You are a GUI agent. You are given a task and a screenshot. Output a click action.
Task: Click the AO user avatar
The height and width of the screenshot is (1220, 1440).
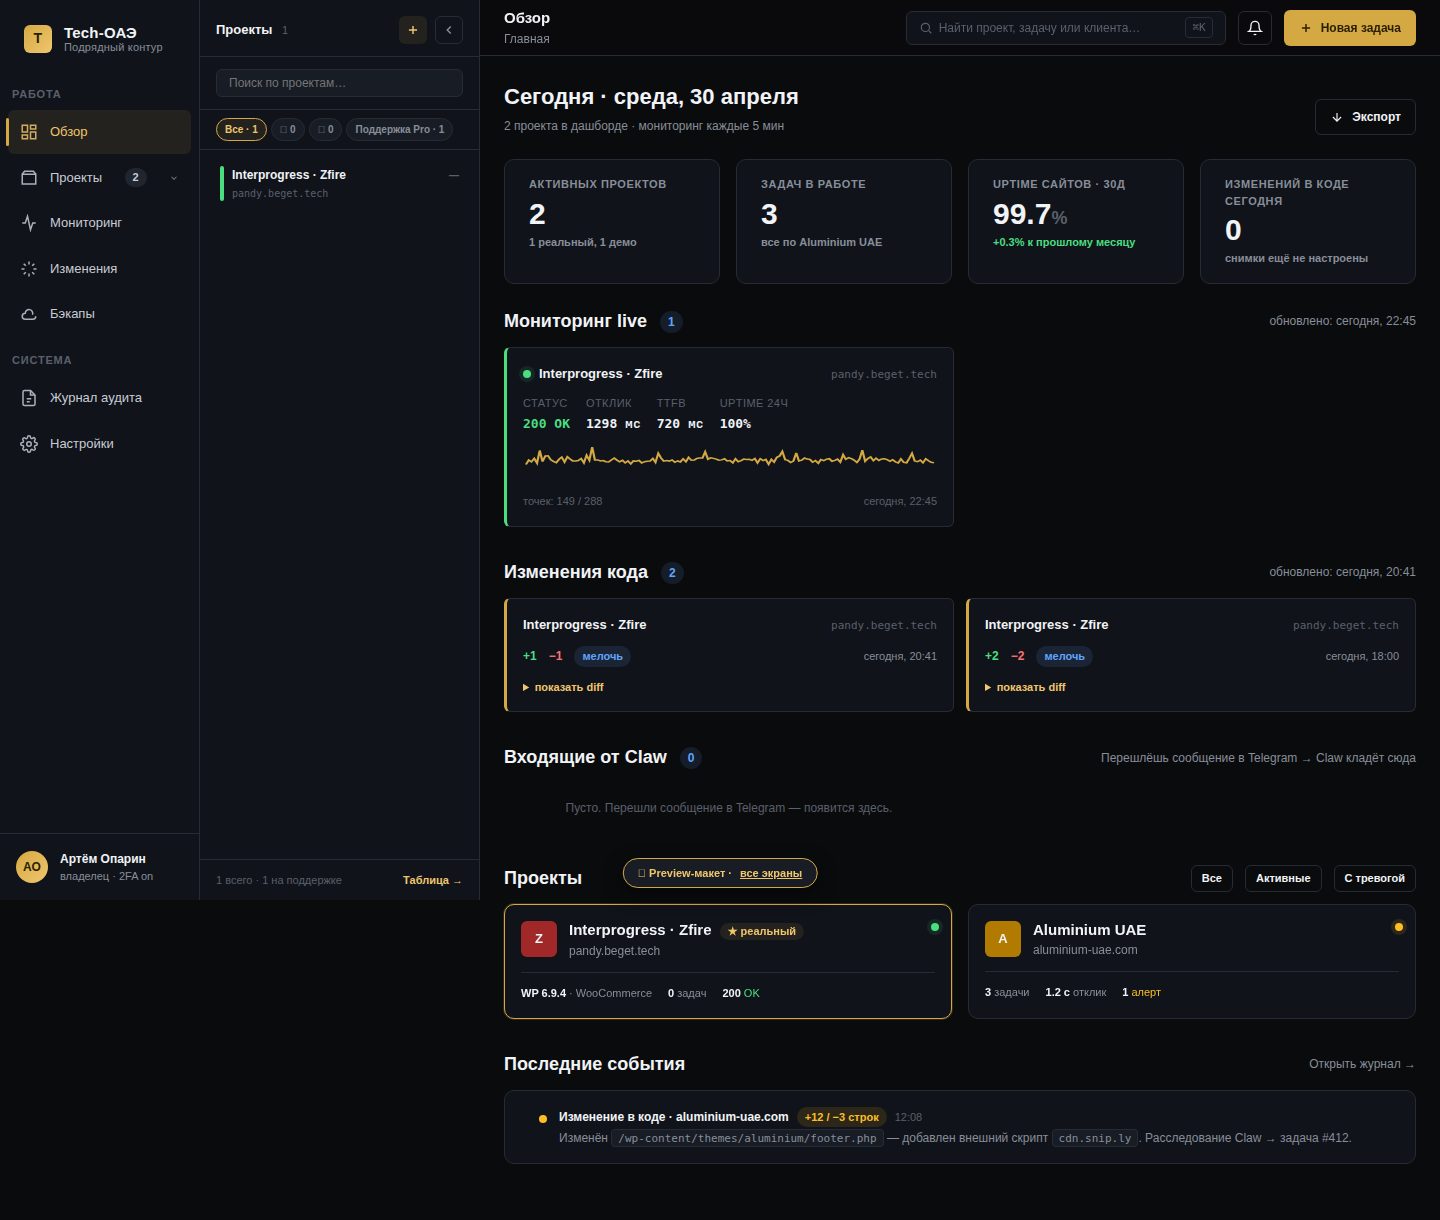(32, 867)
